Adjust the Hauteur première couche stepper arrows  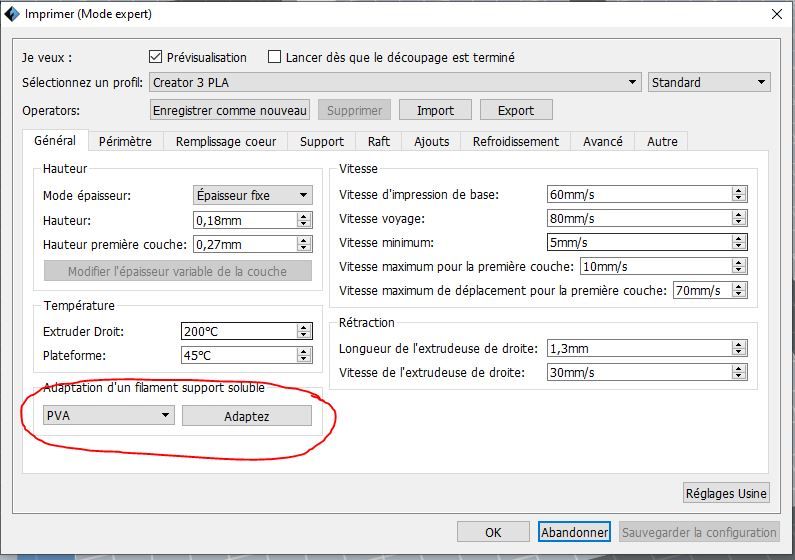pos(304,244)
